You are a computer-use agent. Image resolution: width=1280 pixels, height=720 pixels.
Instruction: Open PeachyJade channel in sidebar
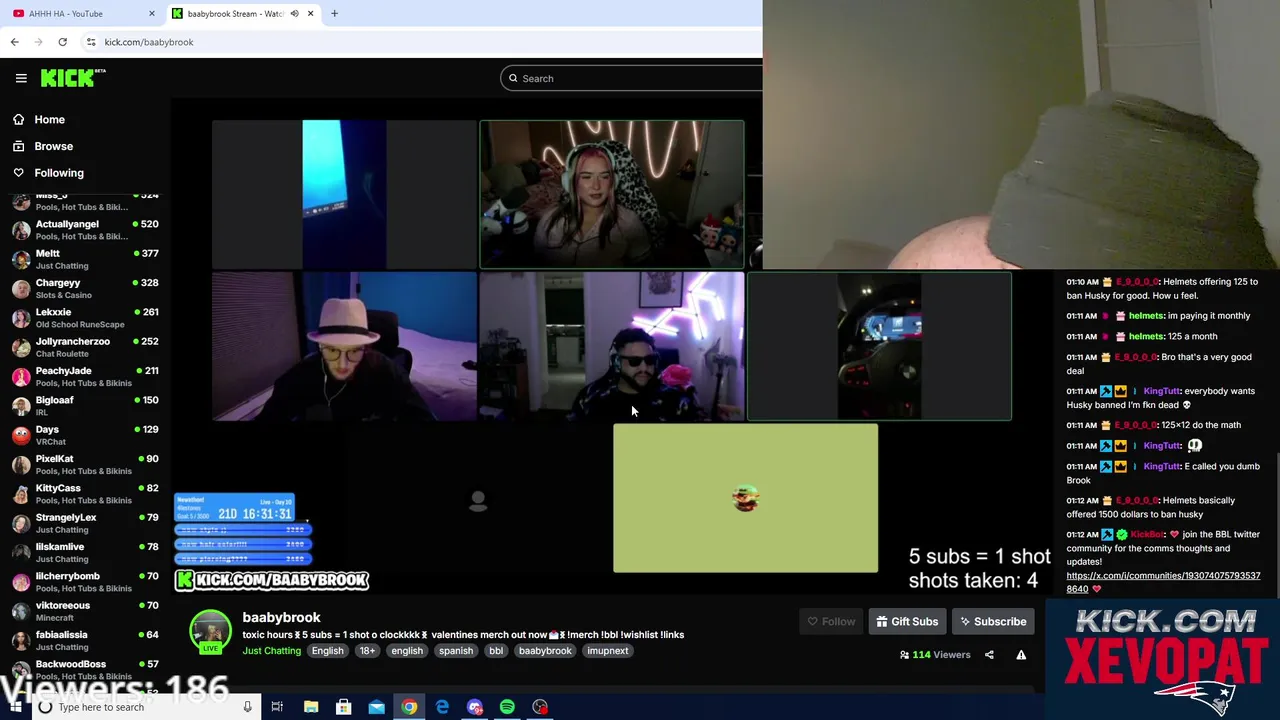(85, 376)
